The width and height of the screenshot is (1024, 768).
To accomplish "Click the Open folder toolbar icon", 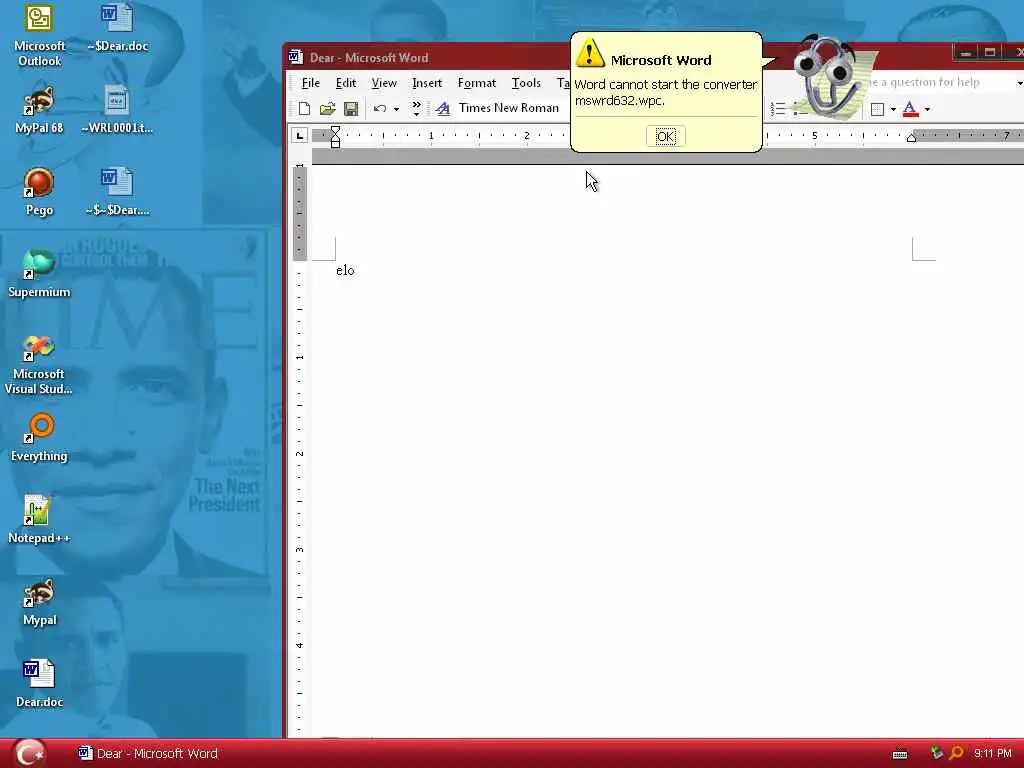I will [x=327, y=108].
